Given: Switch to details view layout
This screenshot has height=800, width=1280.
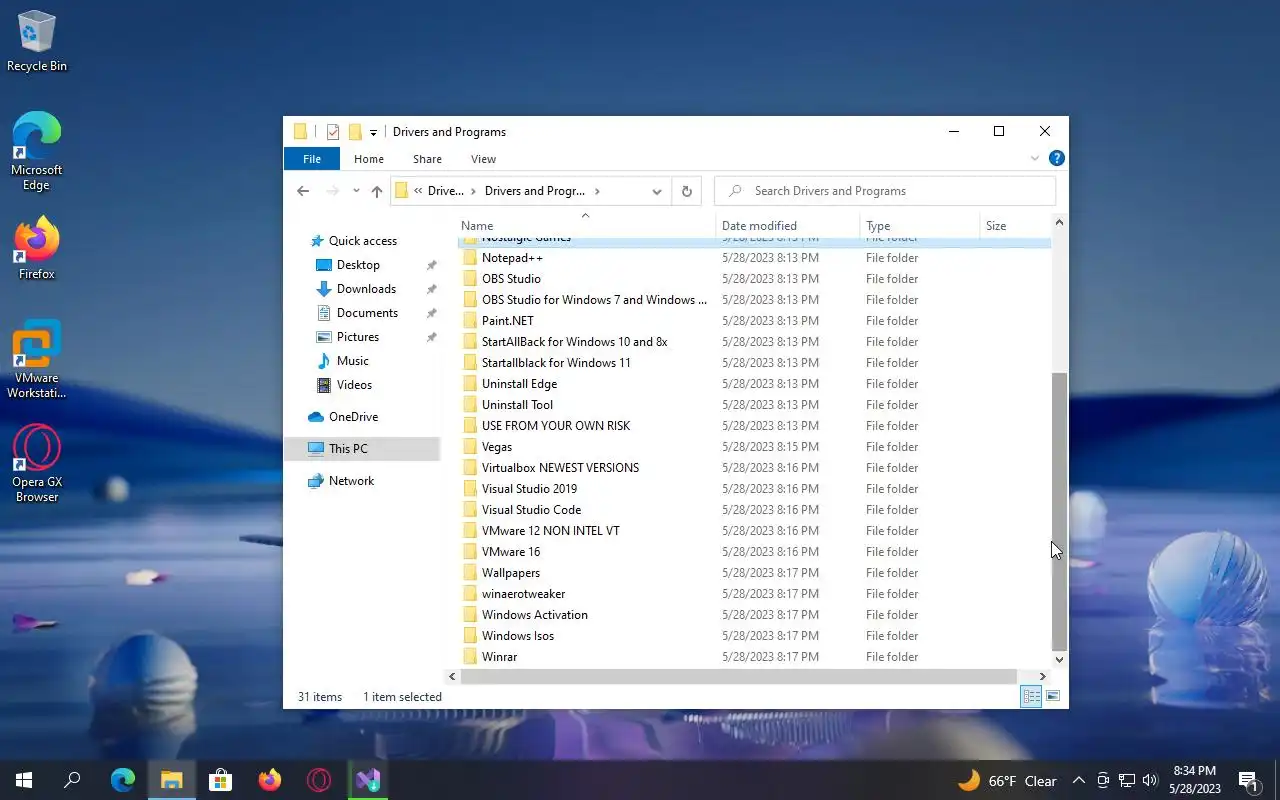Looking at the screenshot, I should pyautogui.click(x=1031, y=697).
